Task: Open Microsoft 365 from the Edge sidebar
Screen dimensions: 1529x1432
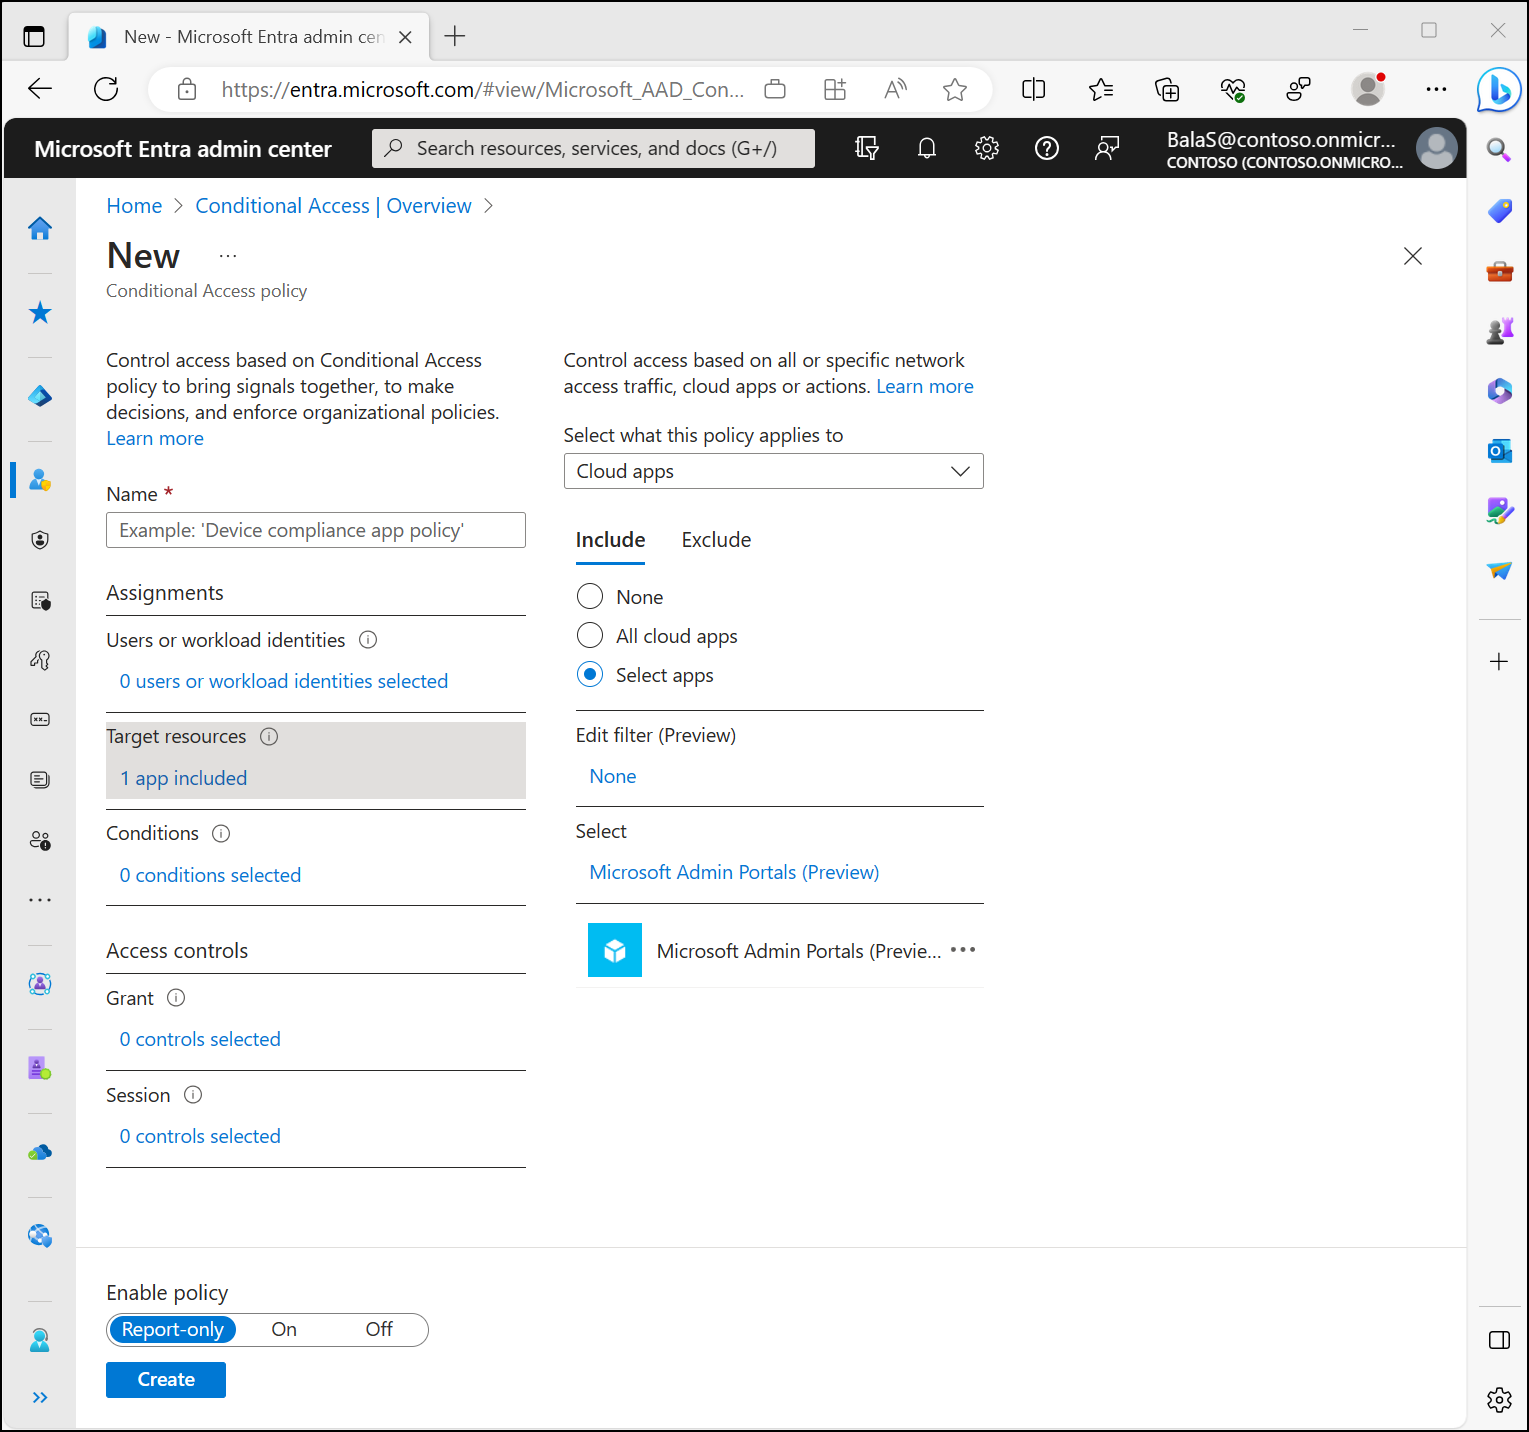Action: coord(1499,391)
